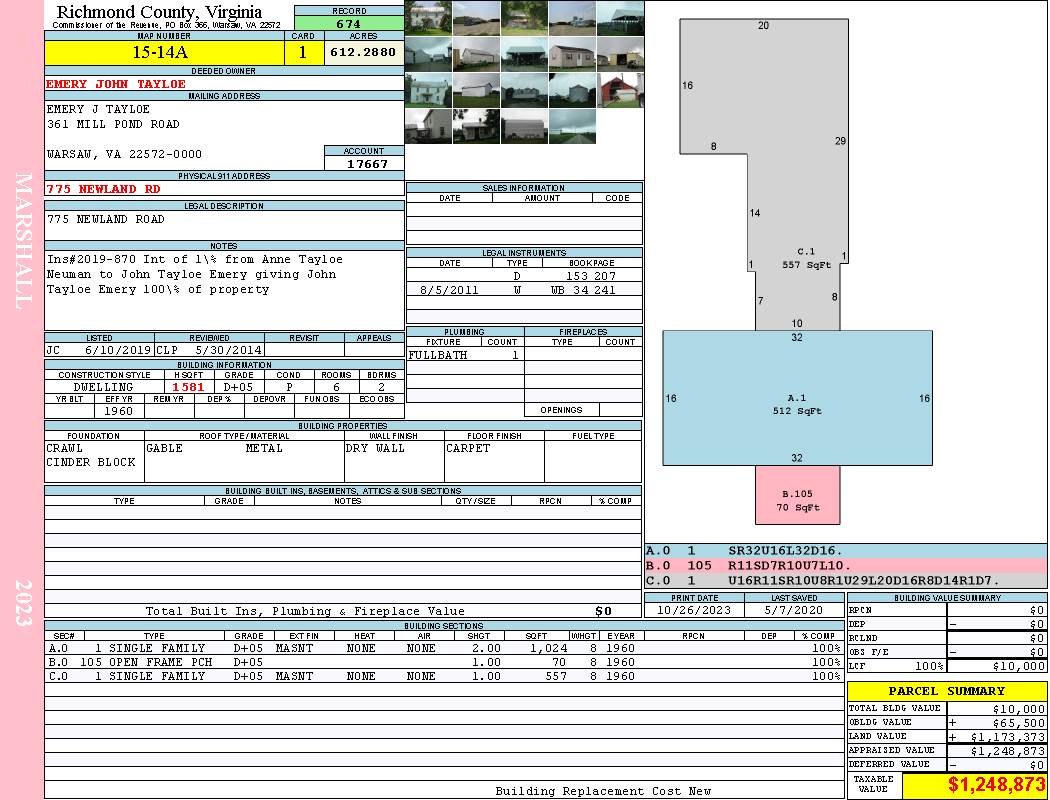Click the acres value 612.2880
This screenshot has height=800, width=1050.
point(364,52)
